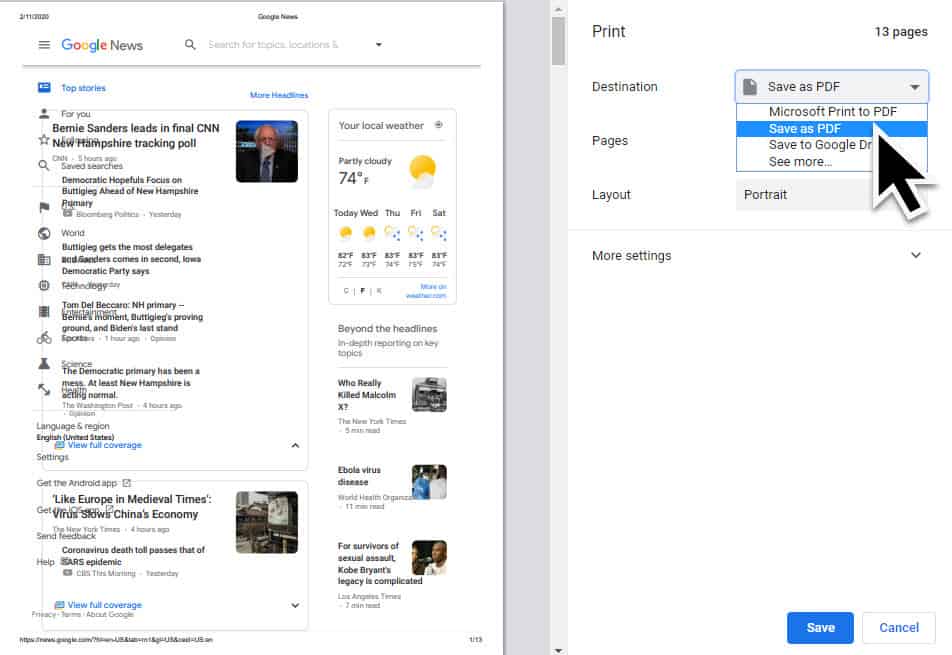Click the search topics input field

273,44
